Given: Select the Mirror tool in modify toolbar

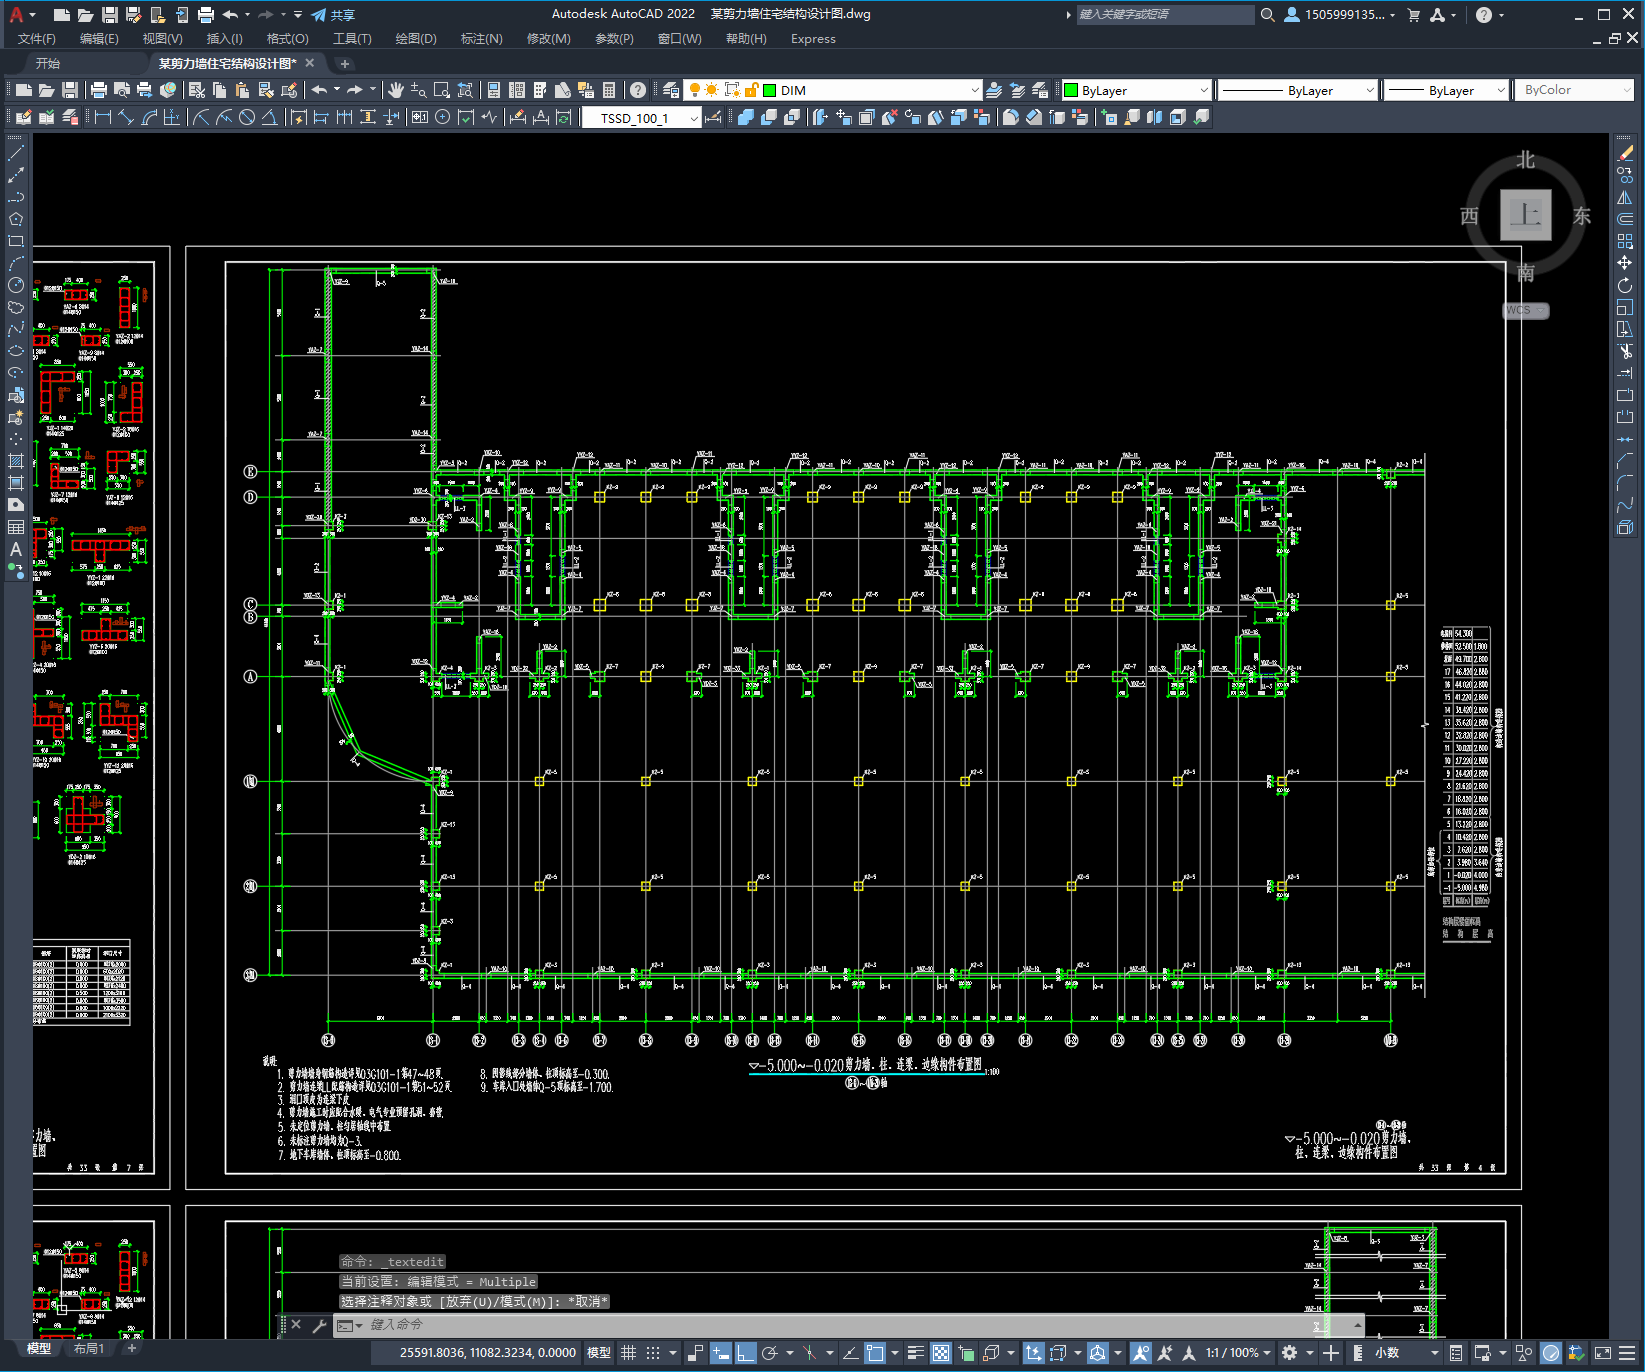Looking at the screenshot, I should point(1625,197).
